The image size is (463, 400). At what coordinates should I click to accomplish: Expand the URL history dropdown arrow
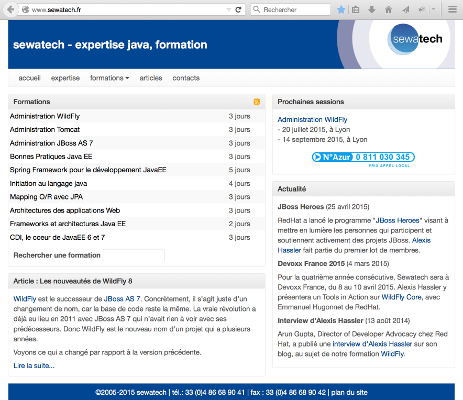tap(229, 10)
